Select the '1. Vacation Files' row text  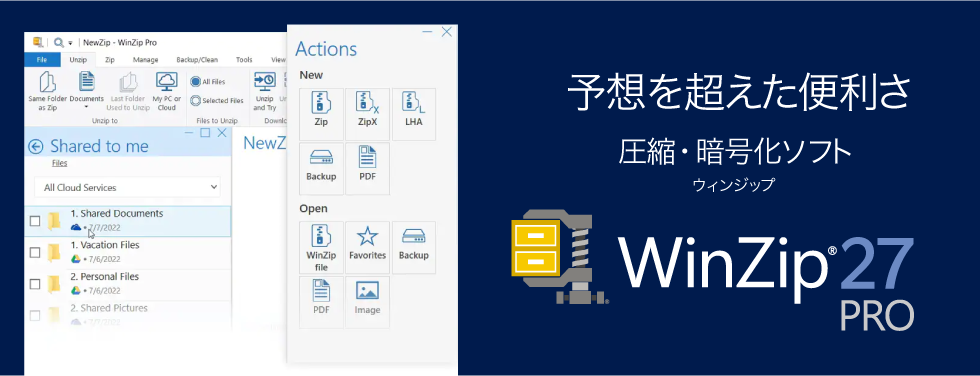(x=105, y=245)
